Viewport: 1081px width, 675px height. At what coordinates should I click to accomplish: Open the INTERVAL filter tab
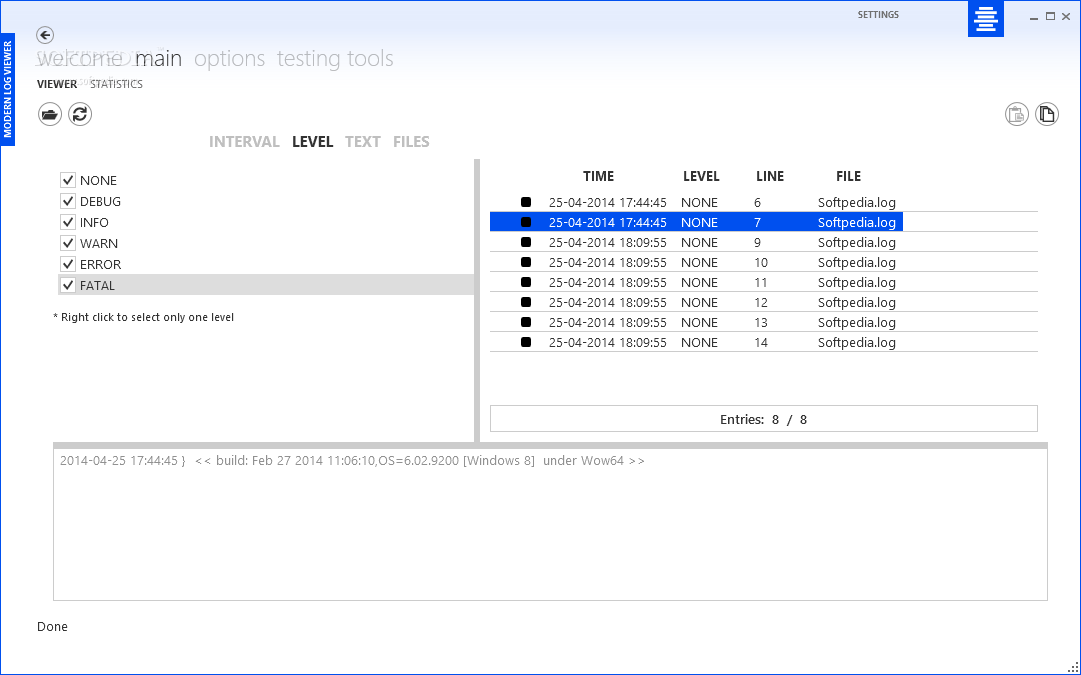point(244,141)
